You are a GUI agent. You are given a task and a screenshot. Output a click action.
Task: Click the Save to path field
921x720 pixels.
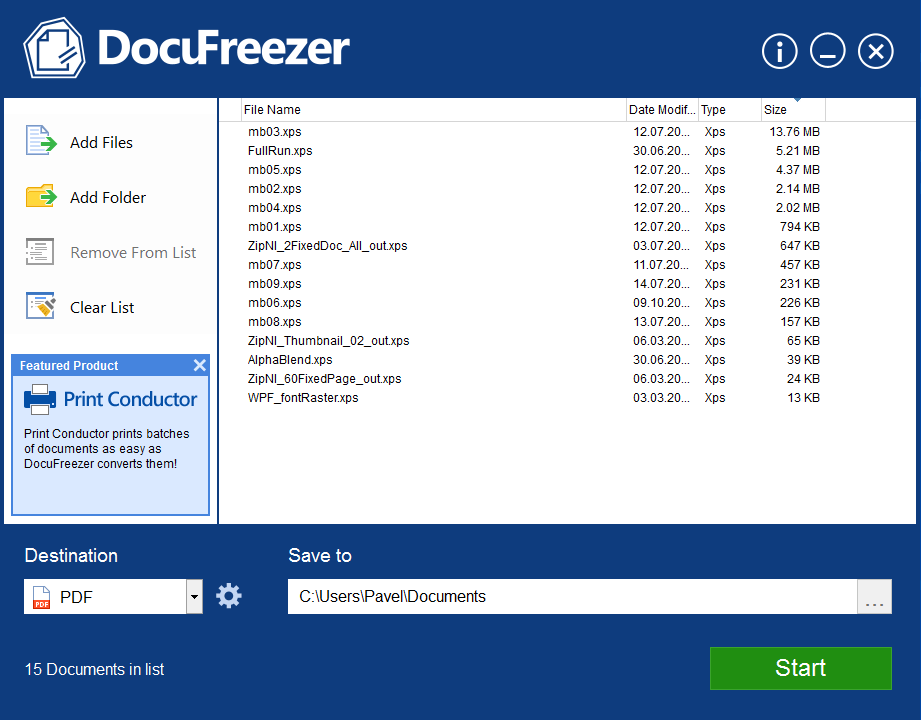click(572, 597)
